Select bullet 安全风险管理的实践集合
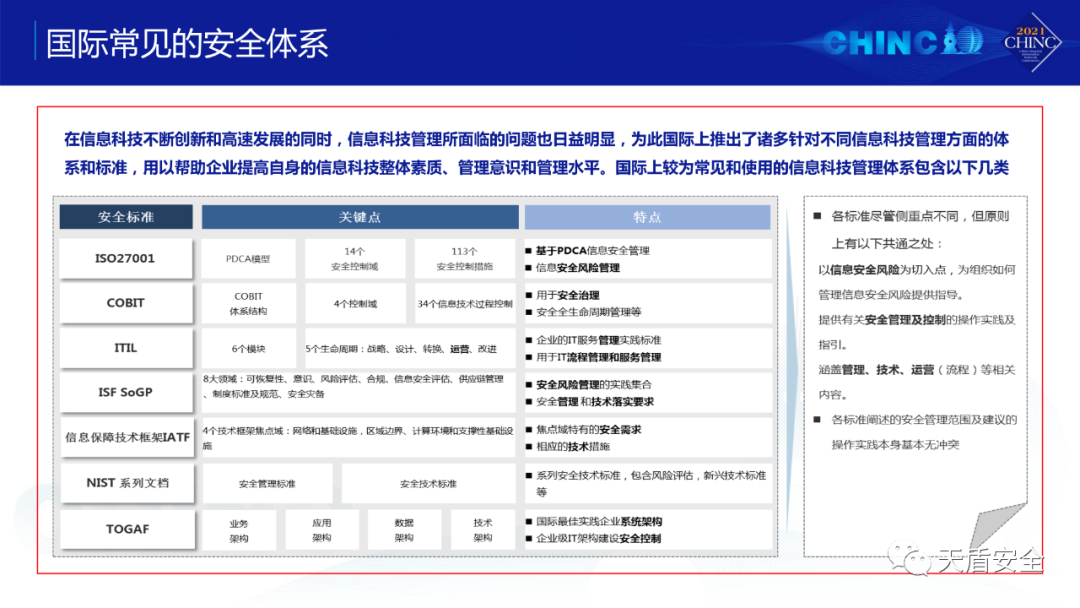 pos(589,384)
